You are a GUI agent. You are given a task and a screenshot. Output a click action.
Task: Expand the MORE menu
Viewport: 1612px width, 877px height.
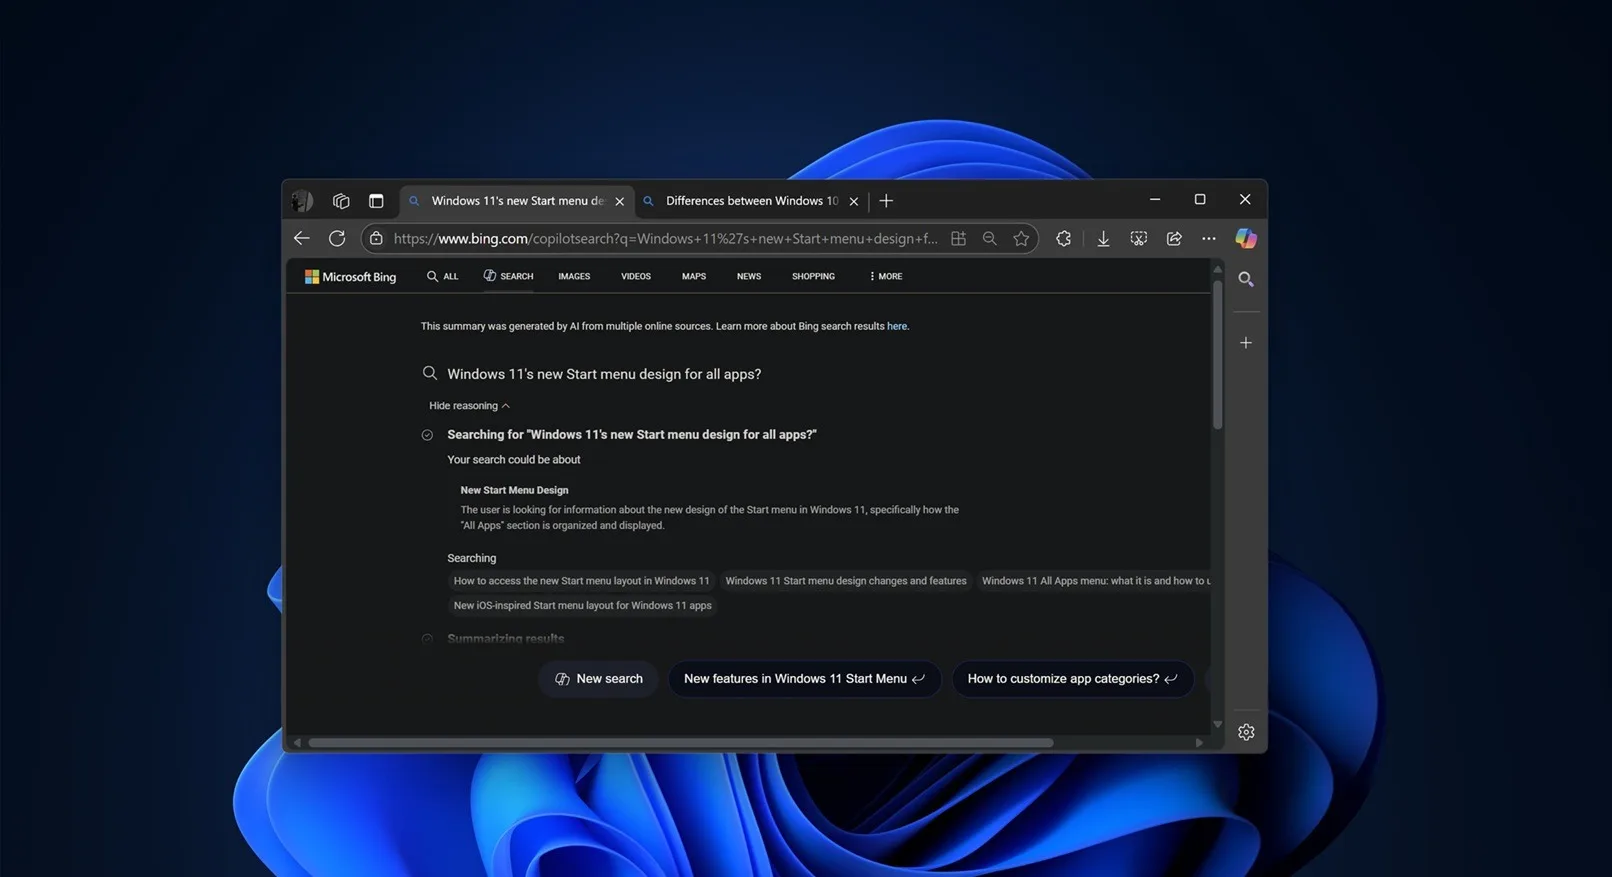(886, 276)
